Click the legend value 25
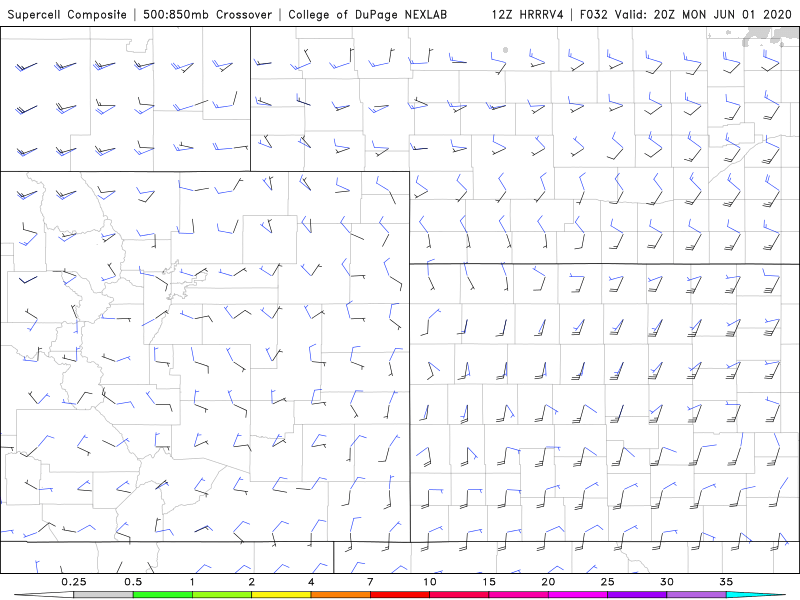Viewport: 800px width, 600px height. pyautogui.click(x=608, y=582)
